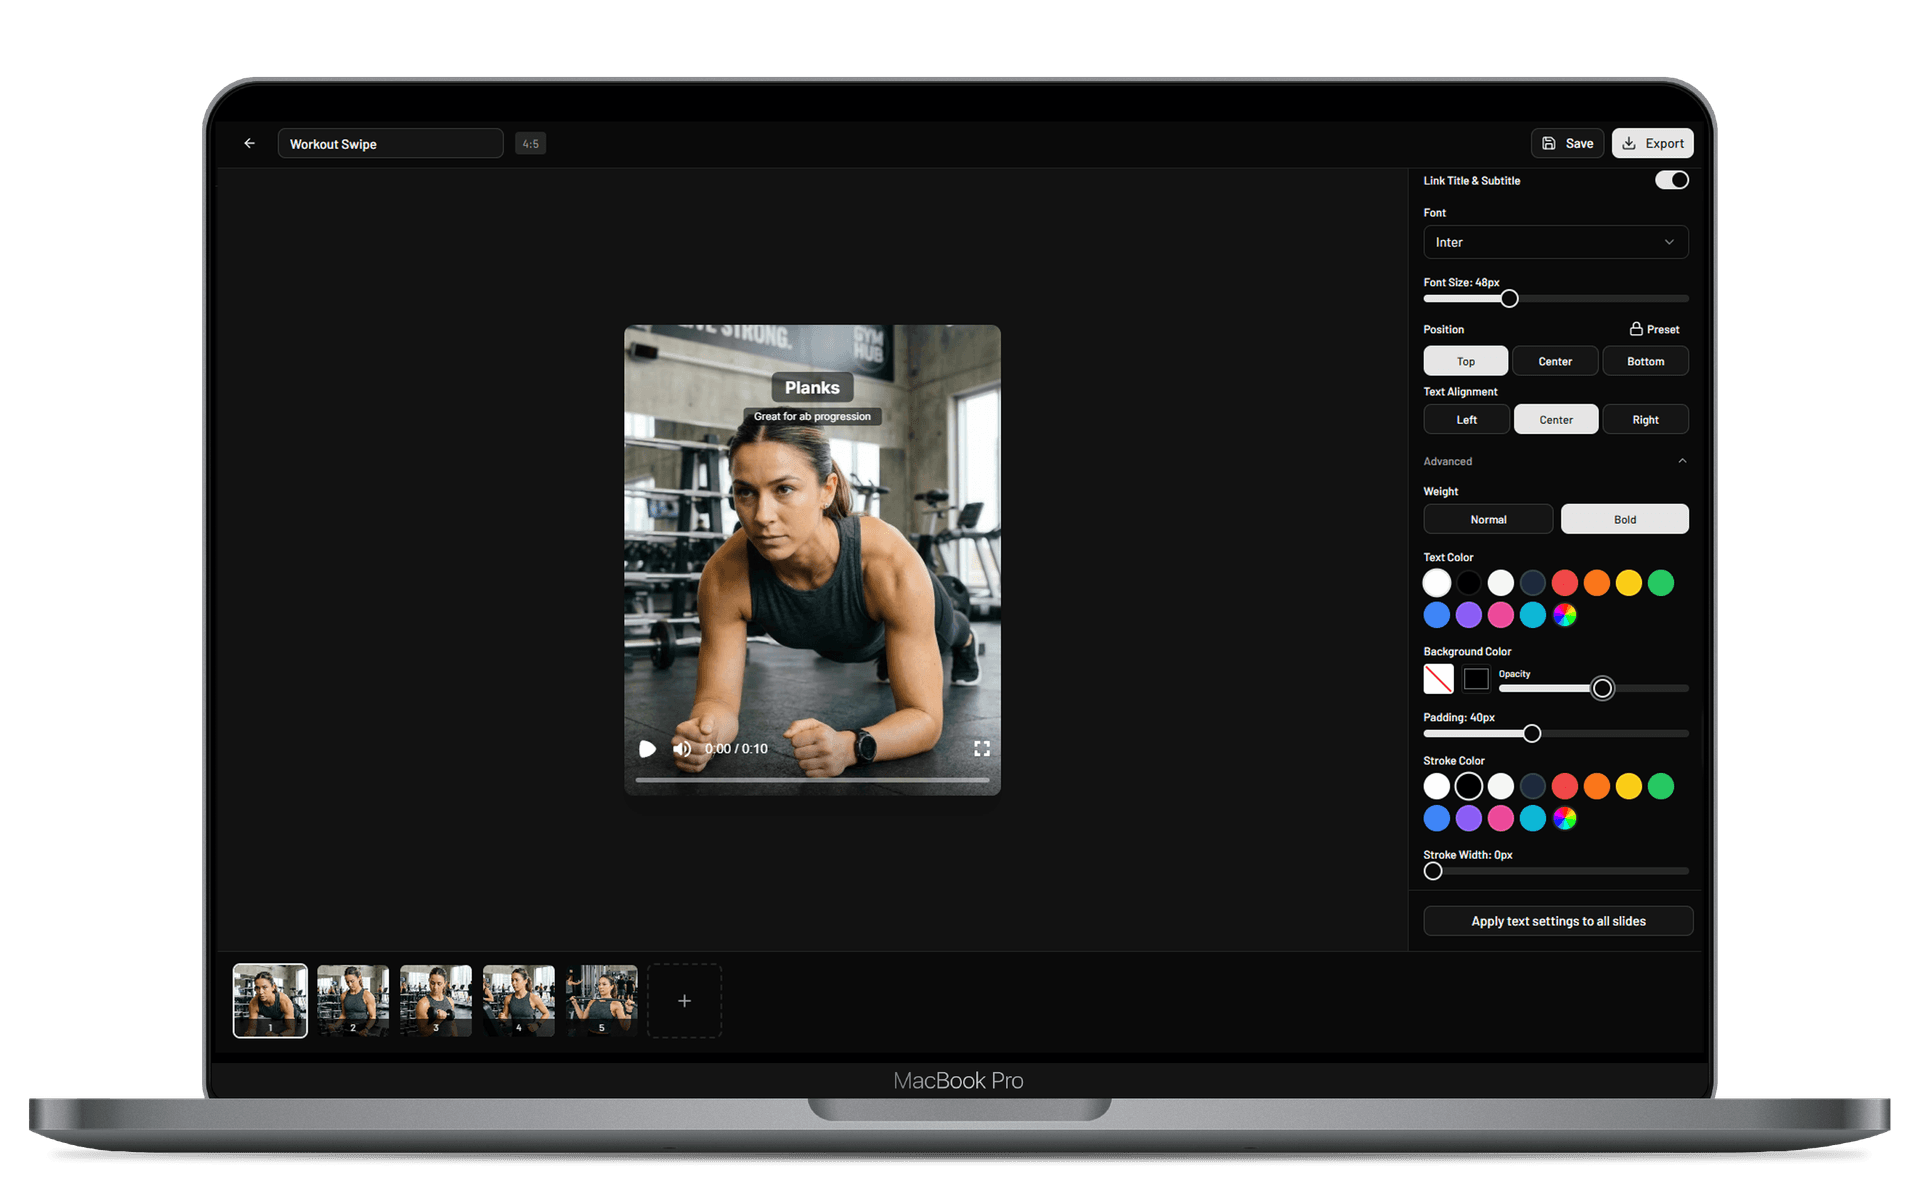
Task: Click the lock icon next to Preset
Action: (x=1635, y=328)
